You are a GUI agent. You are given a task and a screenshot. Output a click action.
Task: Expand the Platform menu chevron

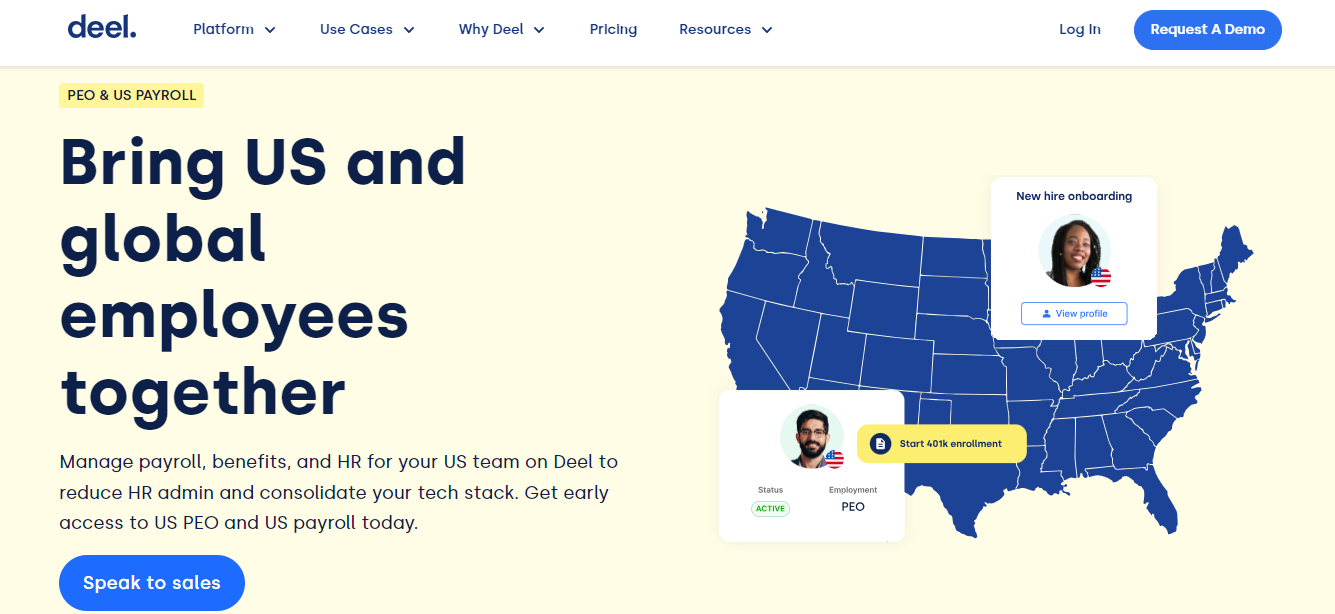tap(270, 30)
